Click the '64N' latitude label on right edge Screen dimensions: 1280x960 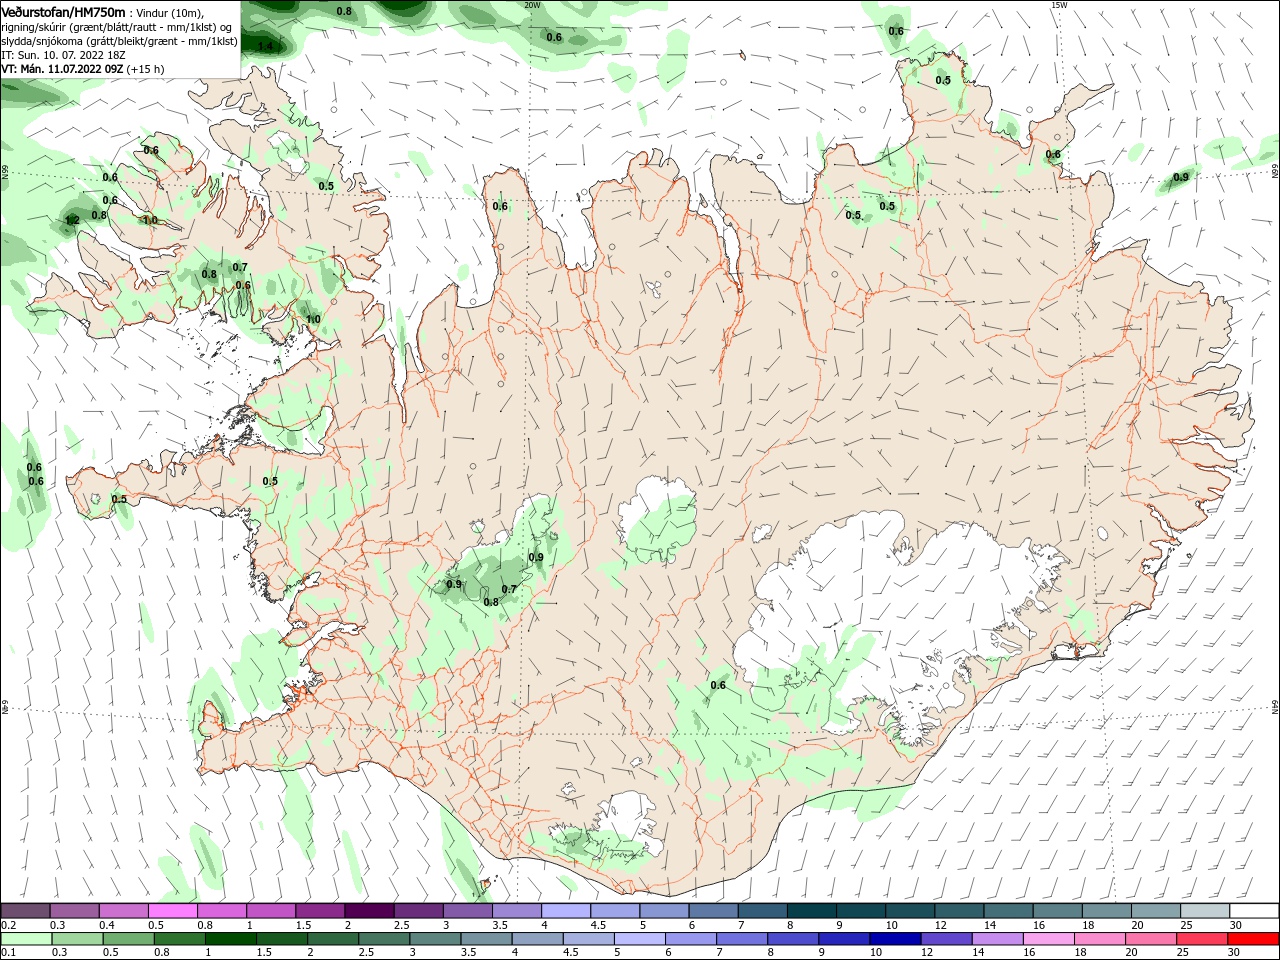pos(1275,707)
